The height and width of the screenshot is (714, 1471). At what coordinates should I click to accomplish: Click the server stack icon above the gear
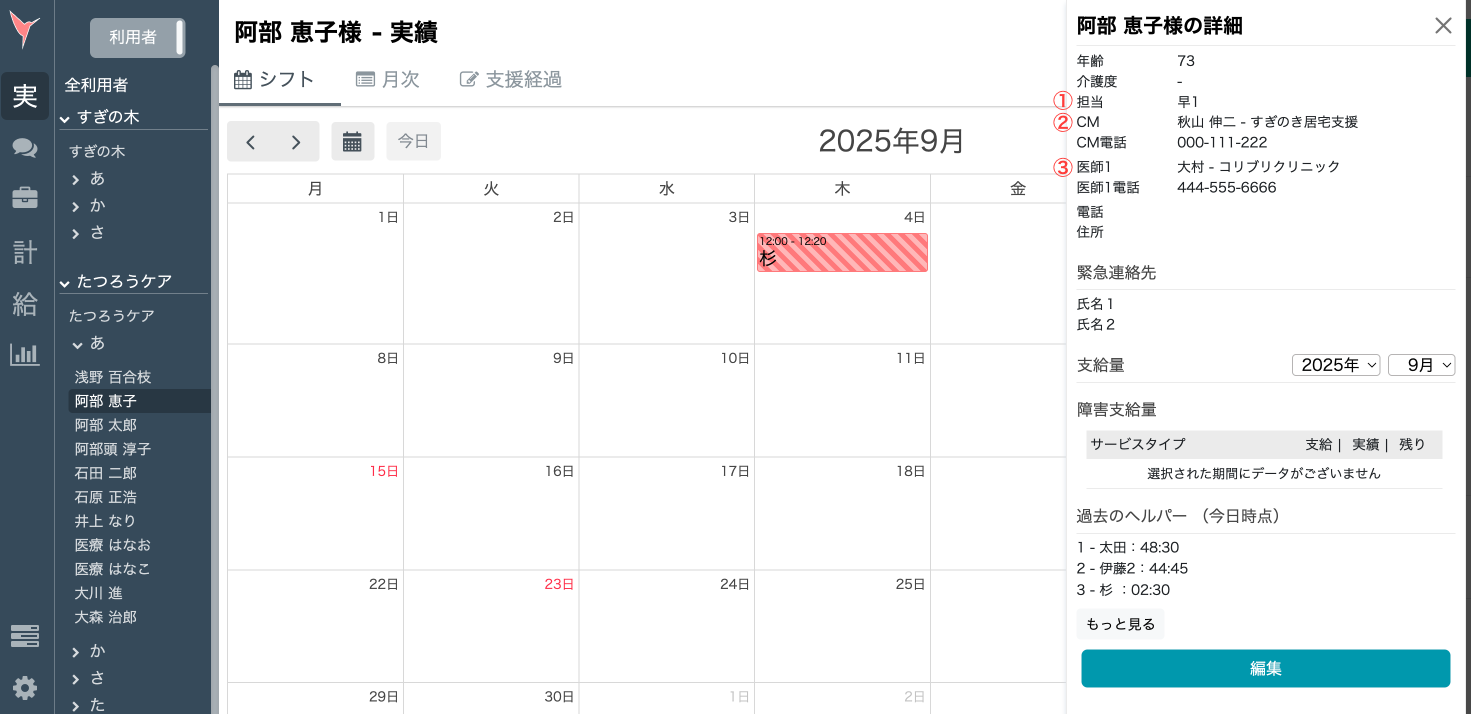tap(24, 636)
